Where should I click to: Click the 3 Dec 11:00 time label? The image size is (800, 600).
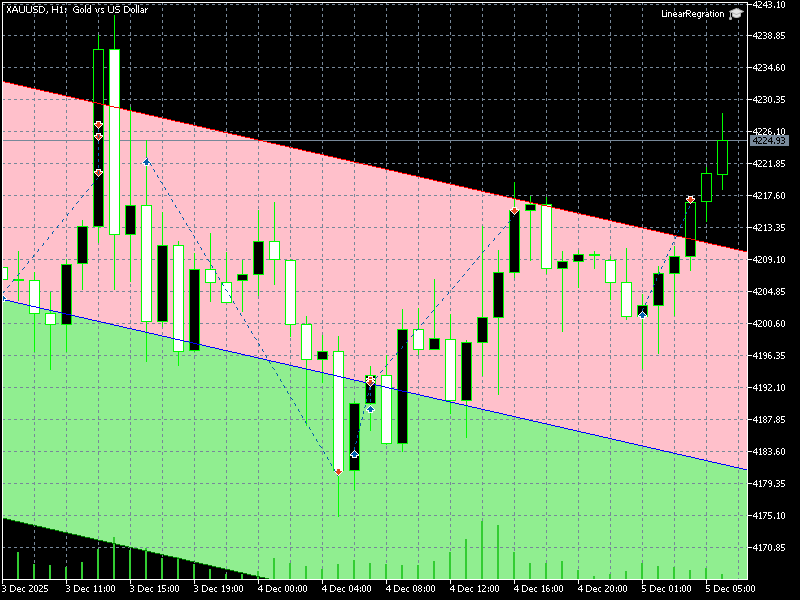tap(90, 589)
